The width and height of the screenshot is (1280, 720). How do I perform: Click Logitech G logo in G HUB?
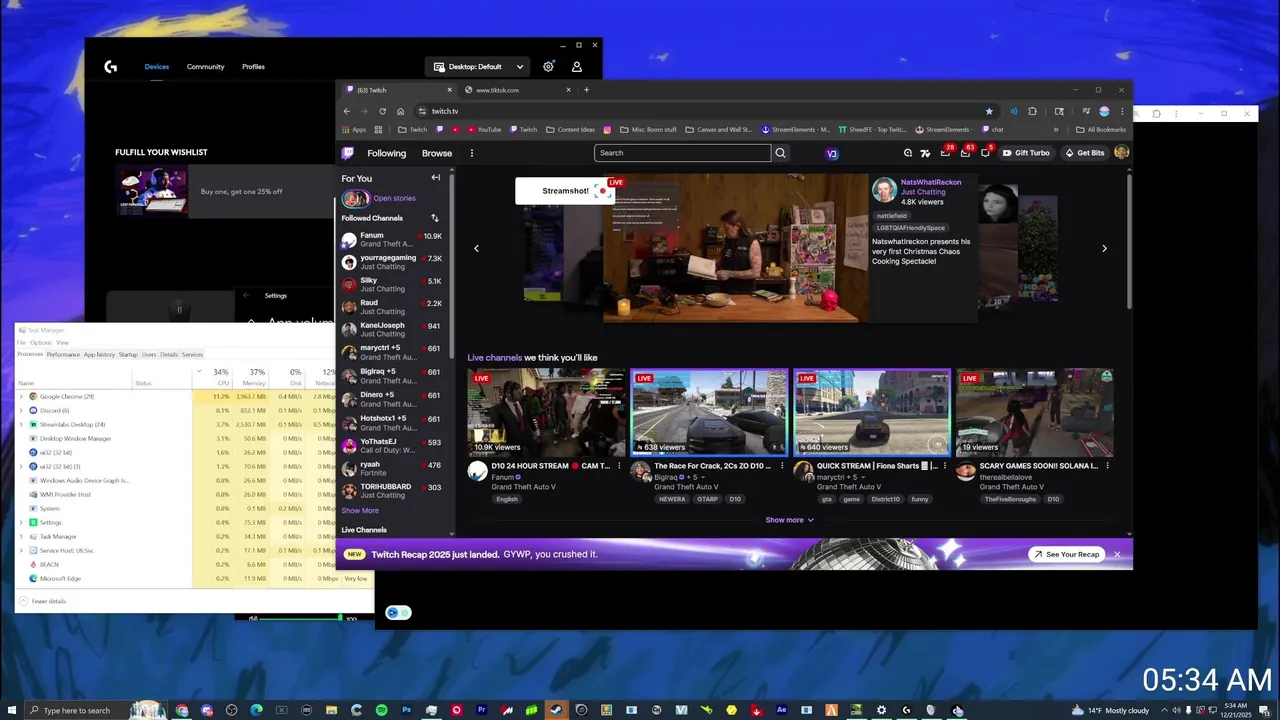[111, 67]
